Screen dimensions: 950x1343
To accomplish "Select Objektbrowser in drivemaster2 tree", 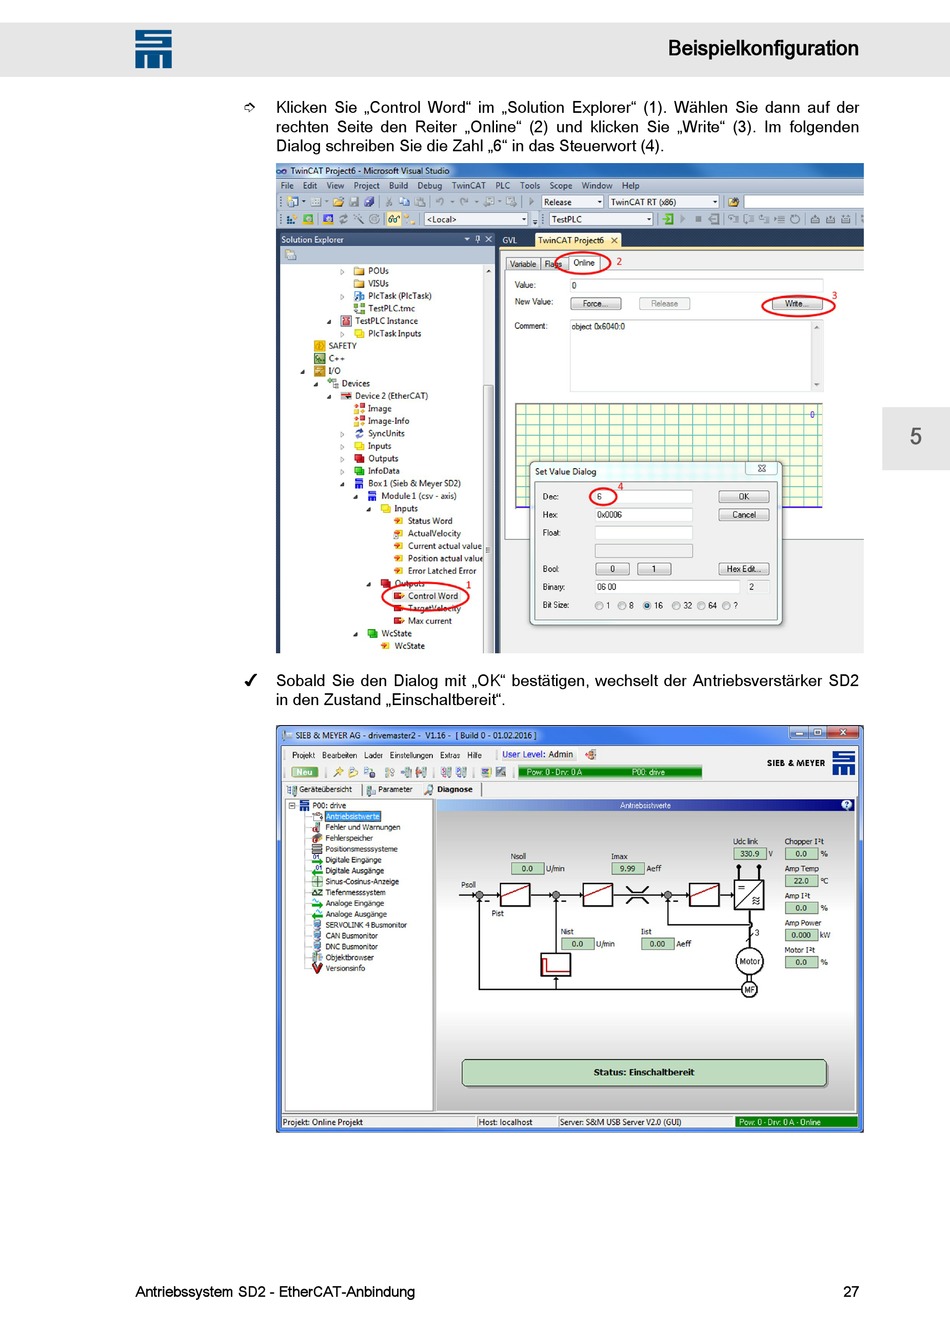I will coord(349,957).
